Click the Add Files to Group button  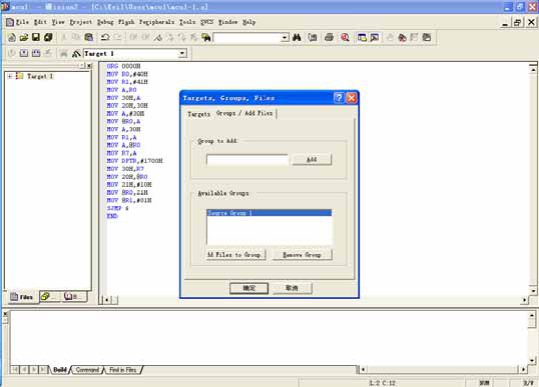[x=236, y=255]
